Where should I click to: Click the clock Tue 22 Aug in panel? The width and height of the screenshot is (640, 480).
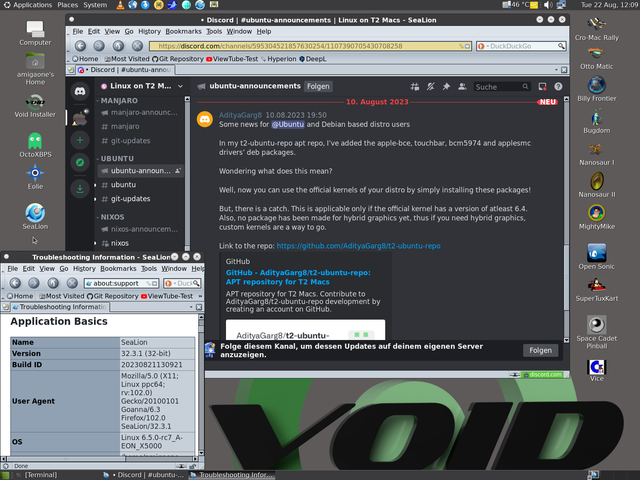coord(609,5)
